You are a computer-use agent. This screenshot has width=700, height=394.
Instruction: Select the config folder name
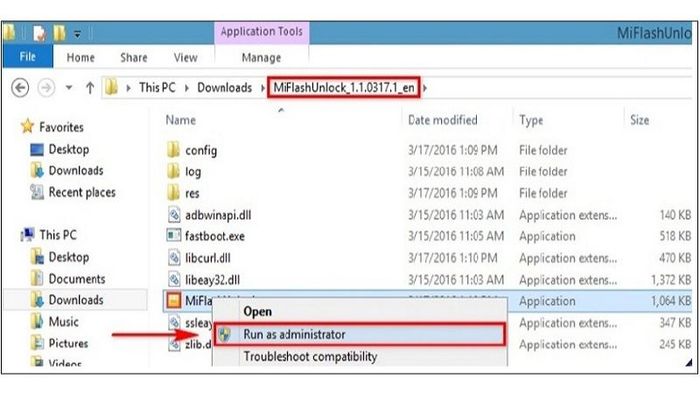pos(201,150)
